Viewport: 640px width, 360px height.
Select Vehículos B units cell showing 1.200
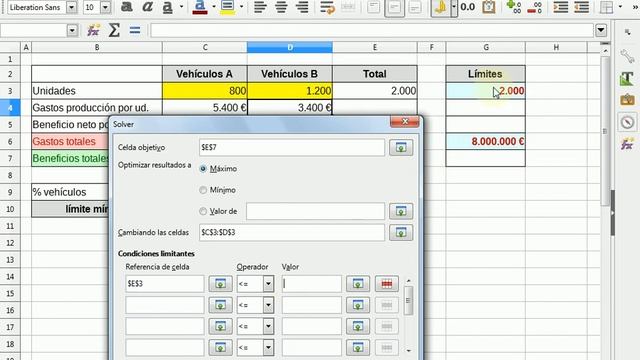pos(290,91)
